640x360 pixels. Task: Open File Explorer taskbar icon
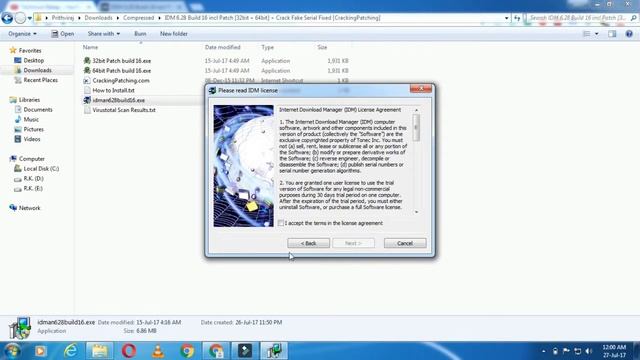[x=100, y=351]
